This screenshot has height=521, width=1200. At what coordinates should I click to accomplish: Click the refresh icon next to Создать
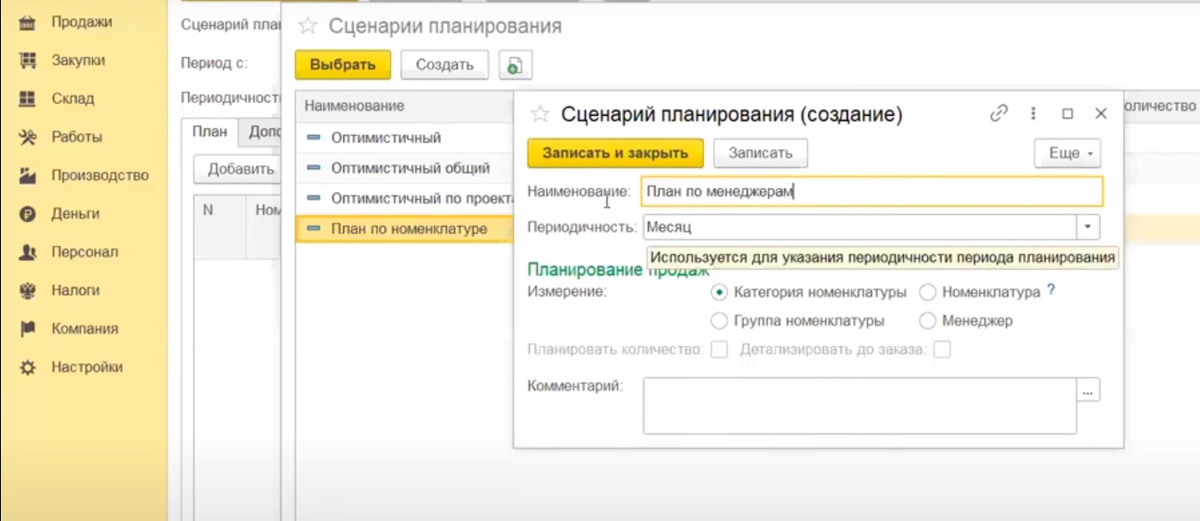pyautogui.click(x=514, y=65)
